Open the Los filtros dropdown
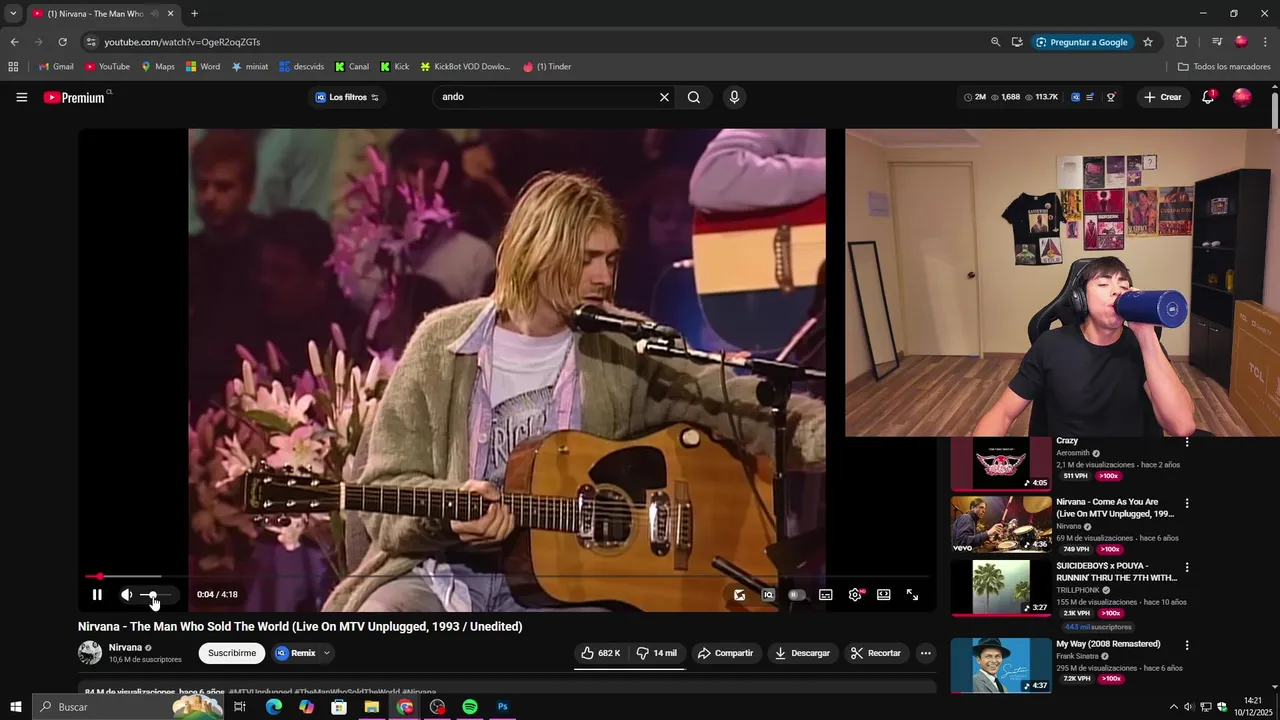The image size is (1280, 720). (347, 97)
